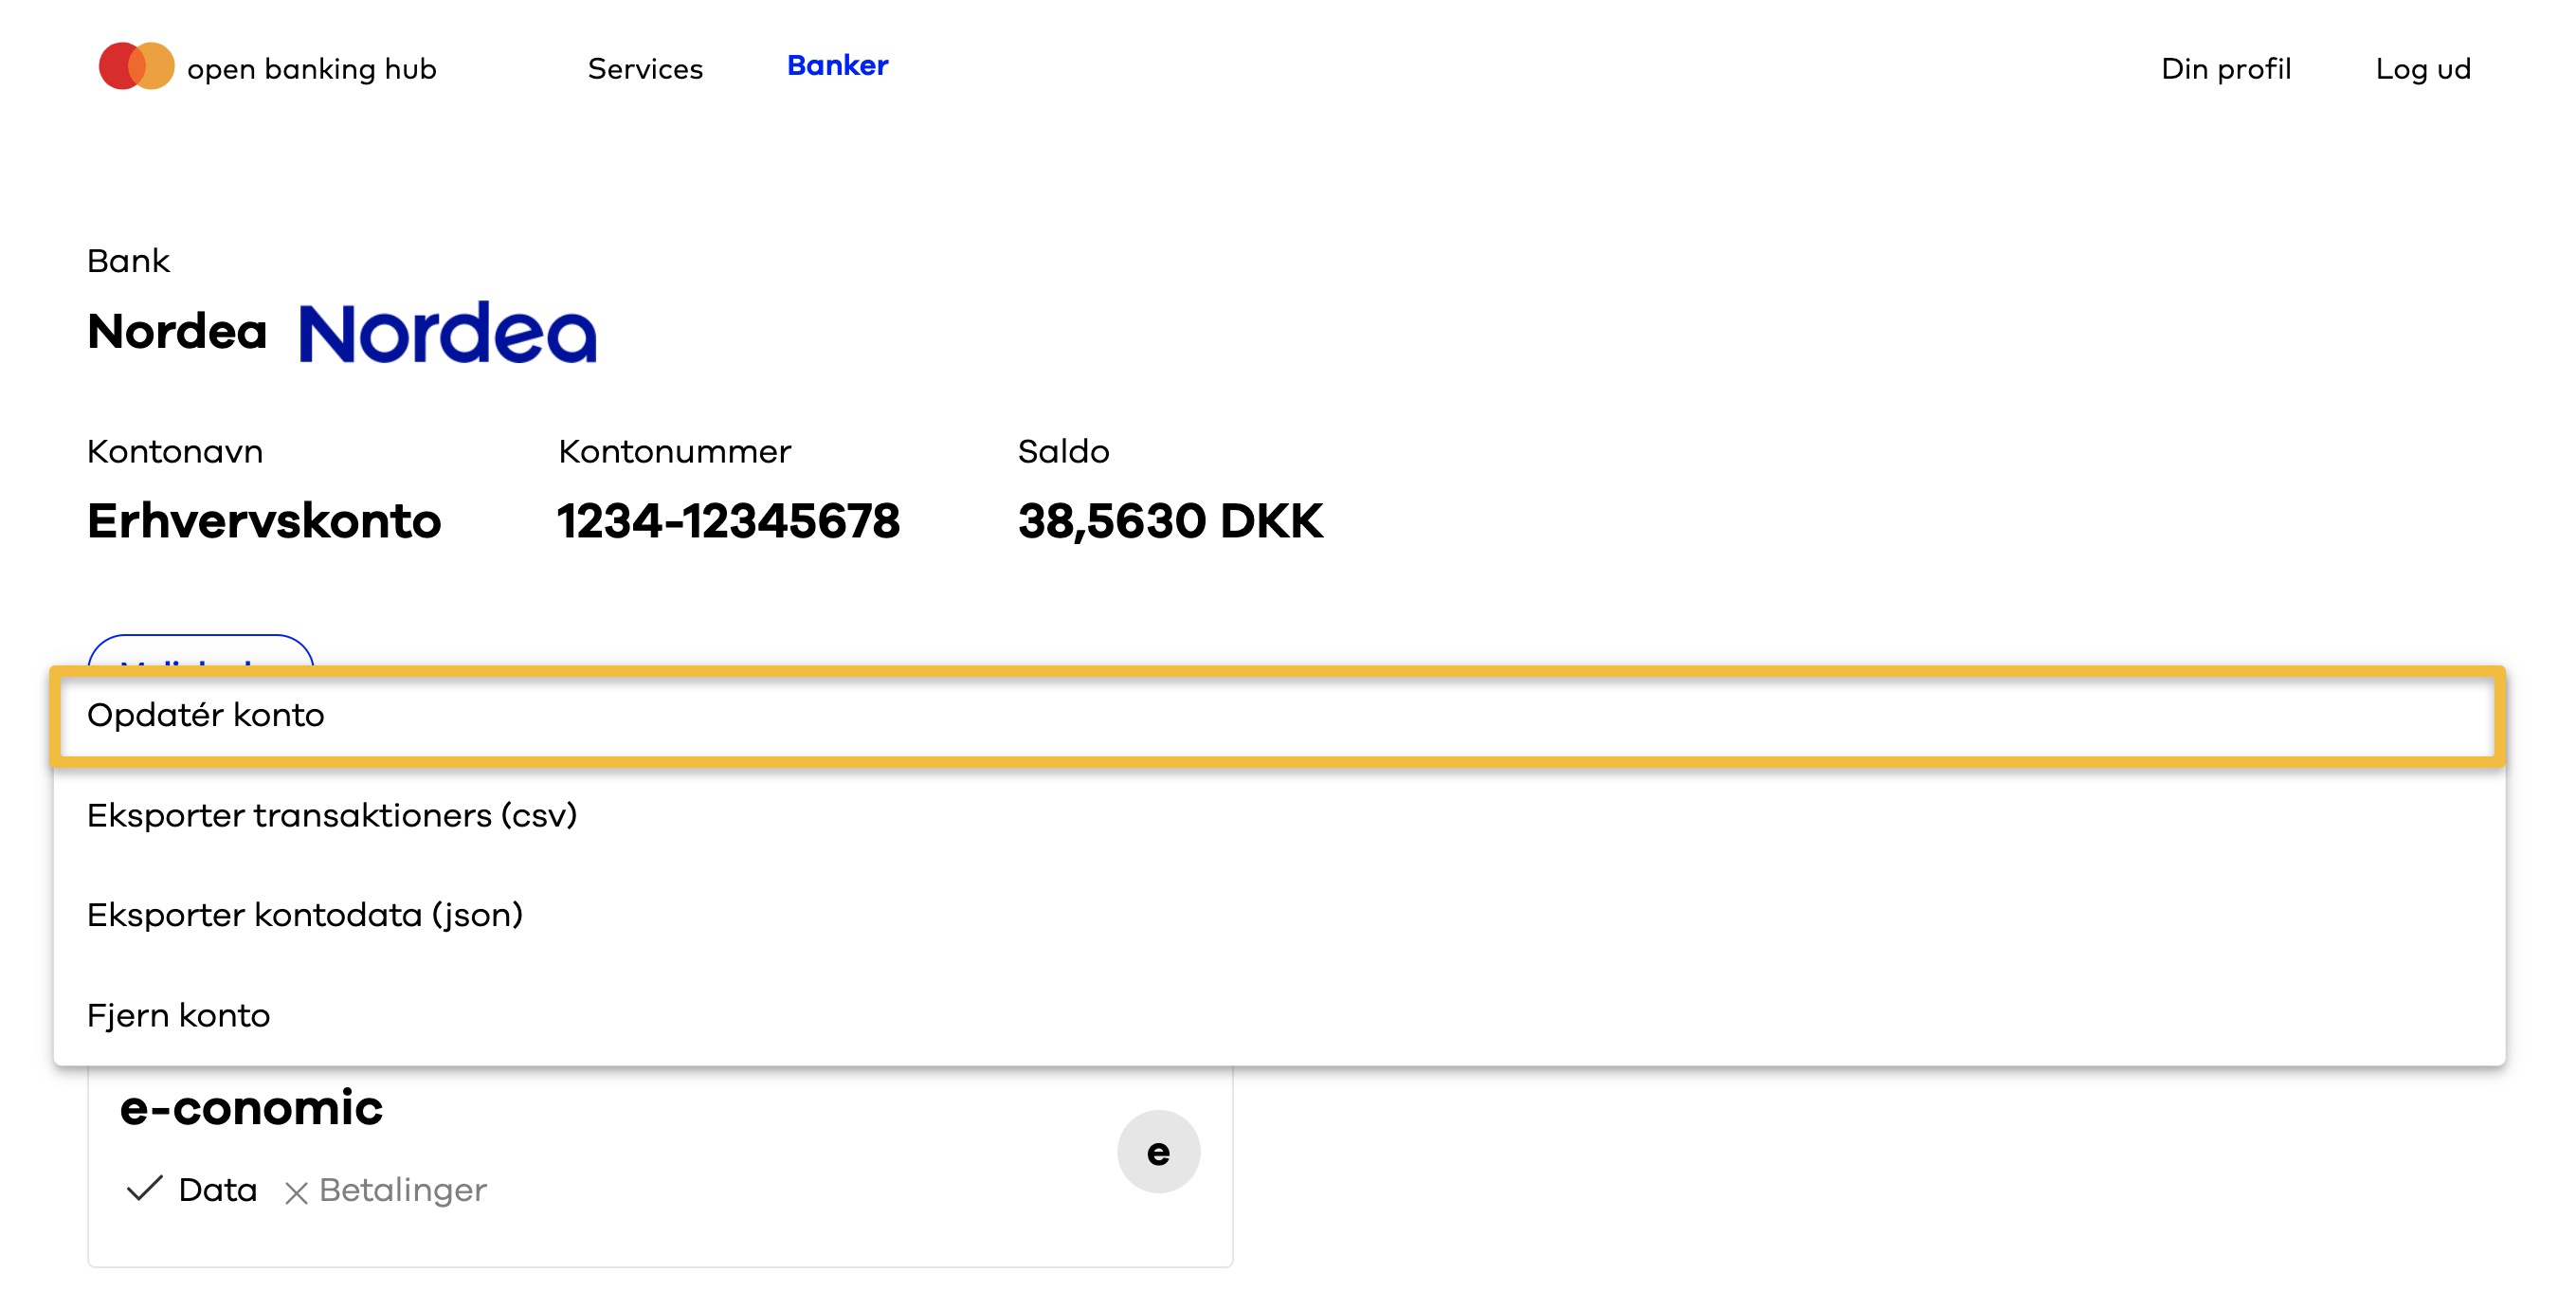Choose Eksporter transaktioners (csv)

pos(332,815)
